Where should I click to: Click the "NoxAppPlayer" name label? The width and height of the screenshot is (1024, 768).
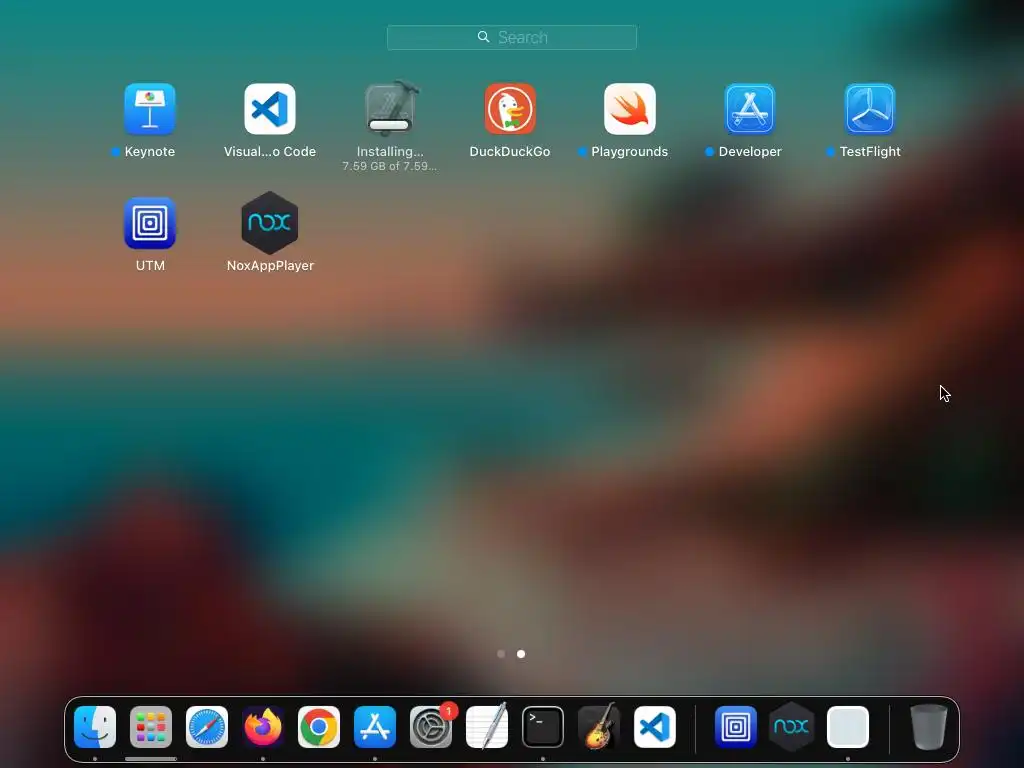point(270,266)
